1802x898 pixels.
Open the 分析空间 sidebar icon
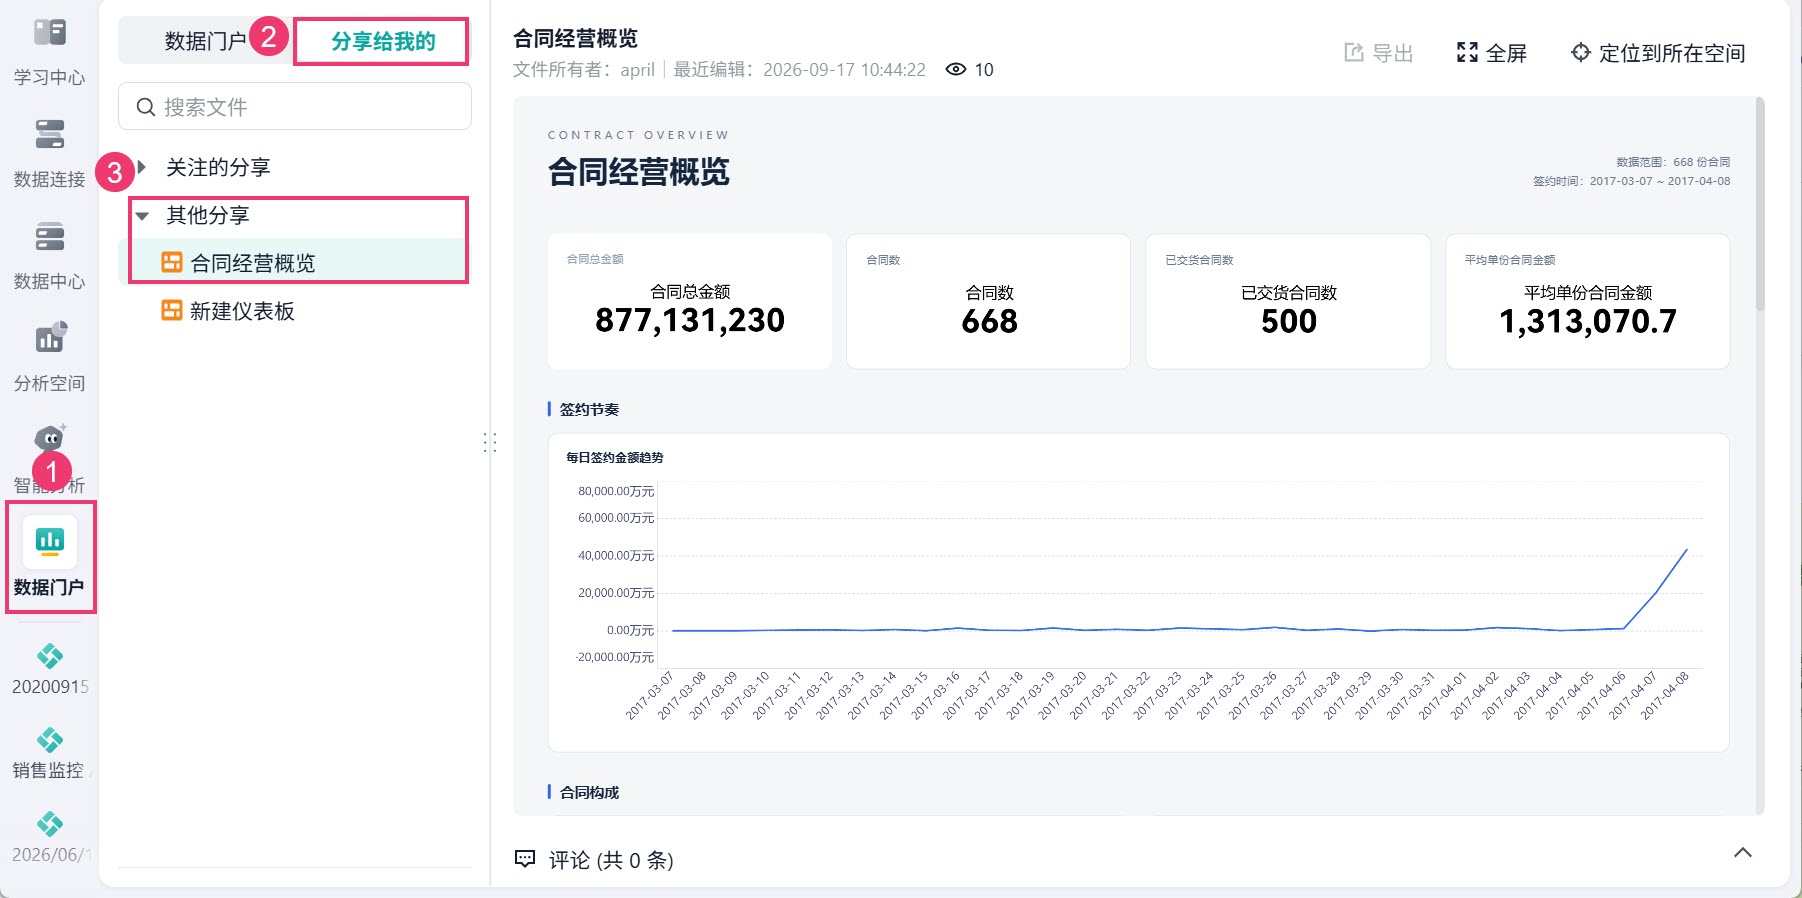pos(50,338)
